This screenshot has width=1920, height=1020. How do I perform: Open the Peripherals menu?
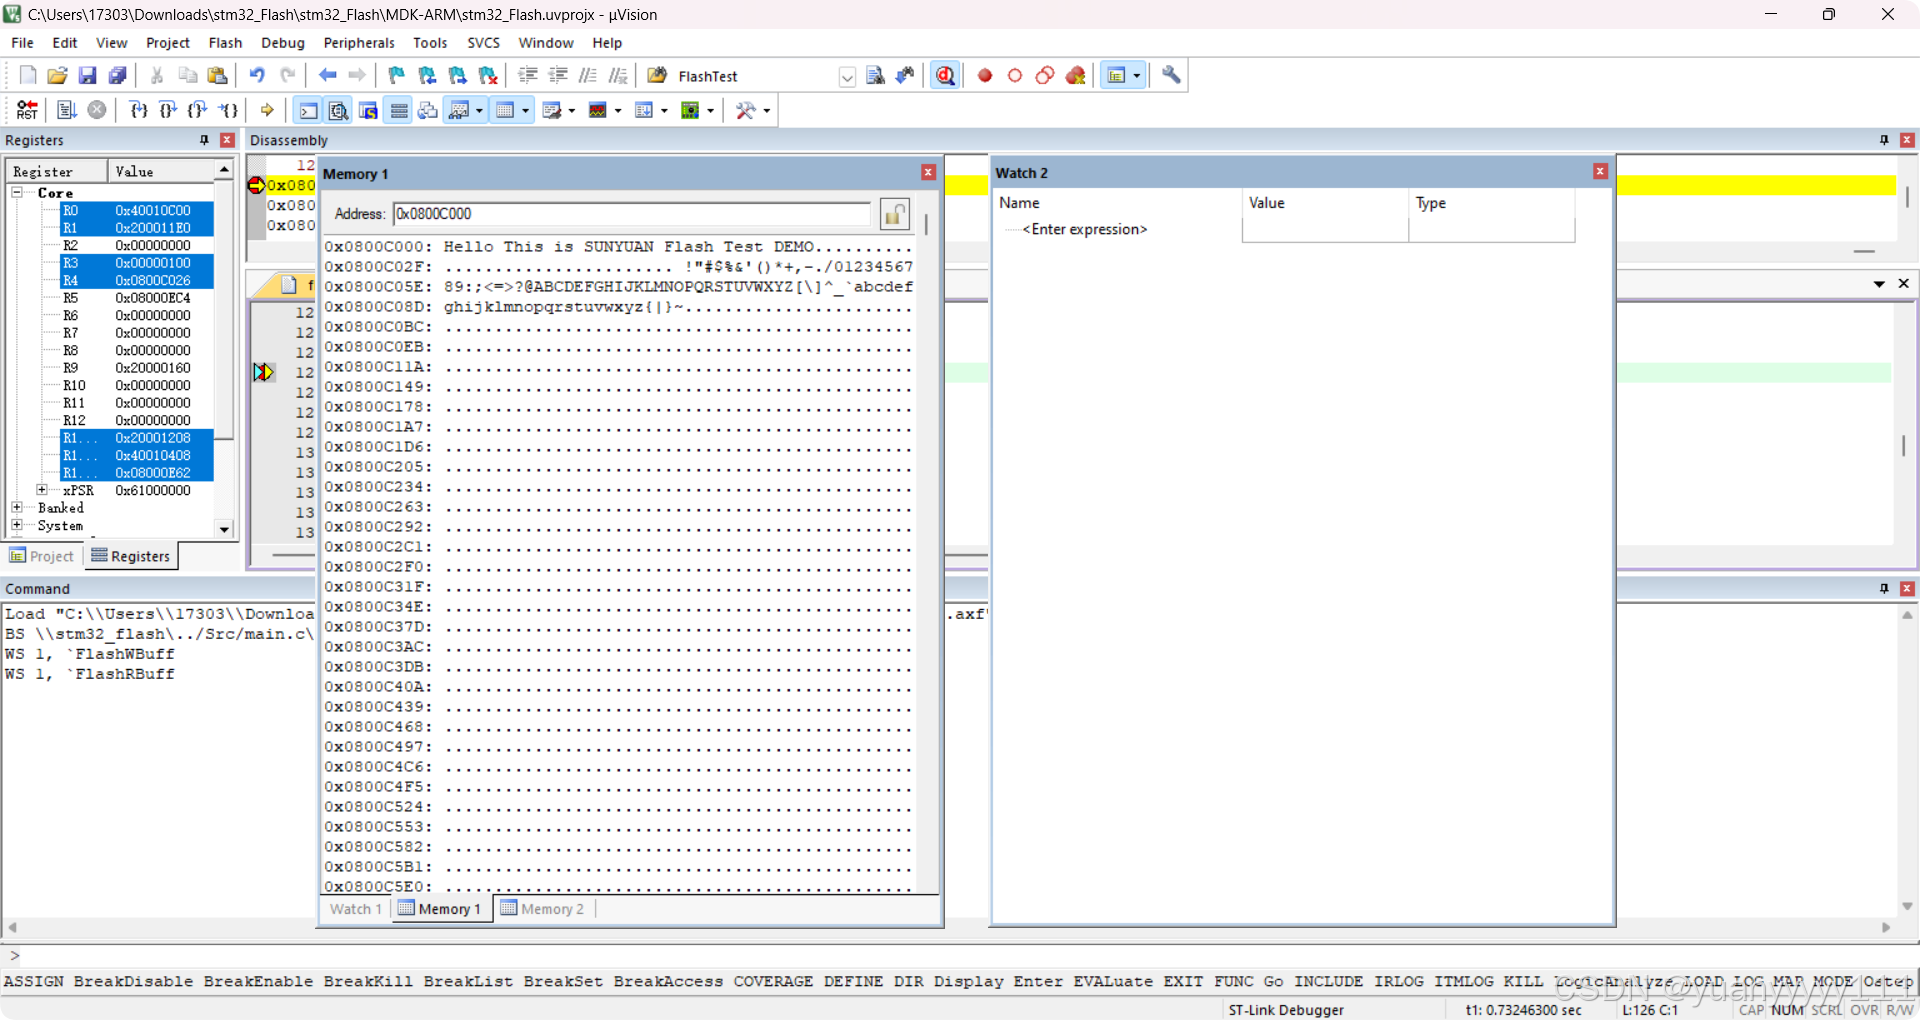pyautogui.click(x=358, y=42)
